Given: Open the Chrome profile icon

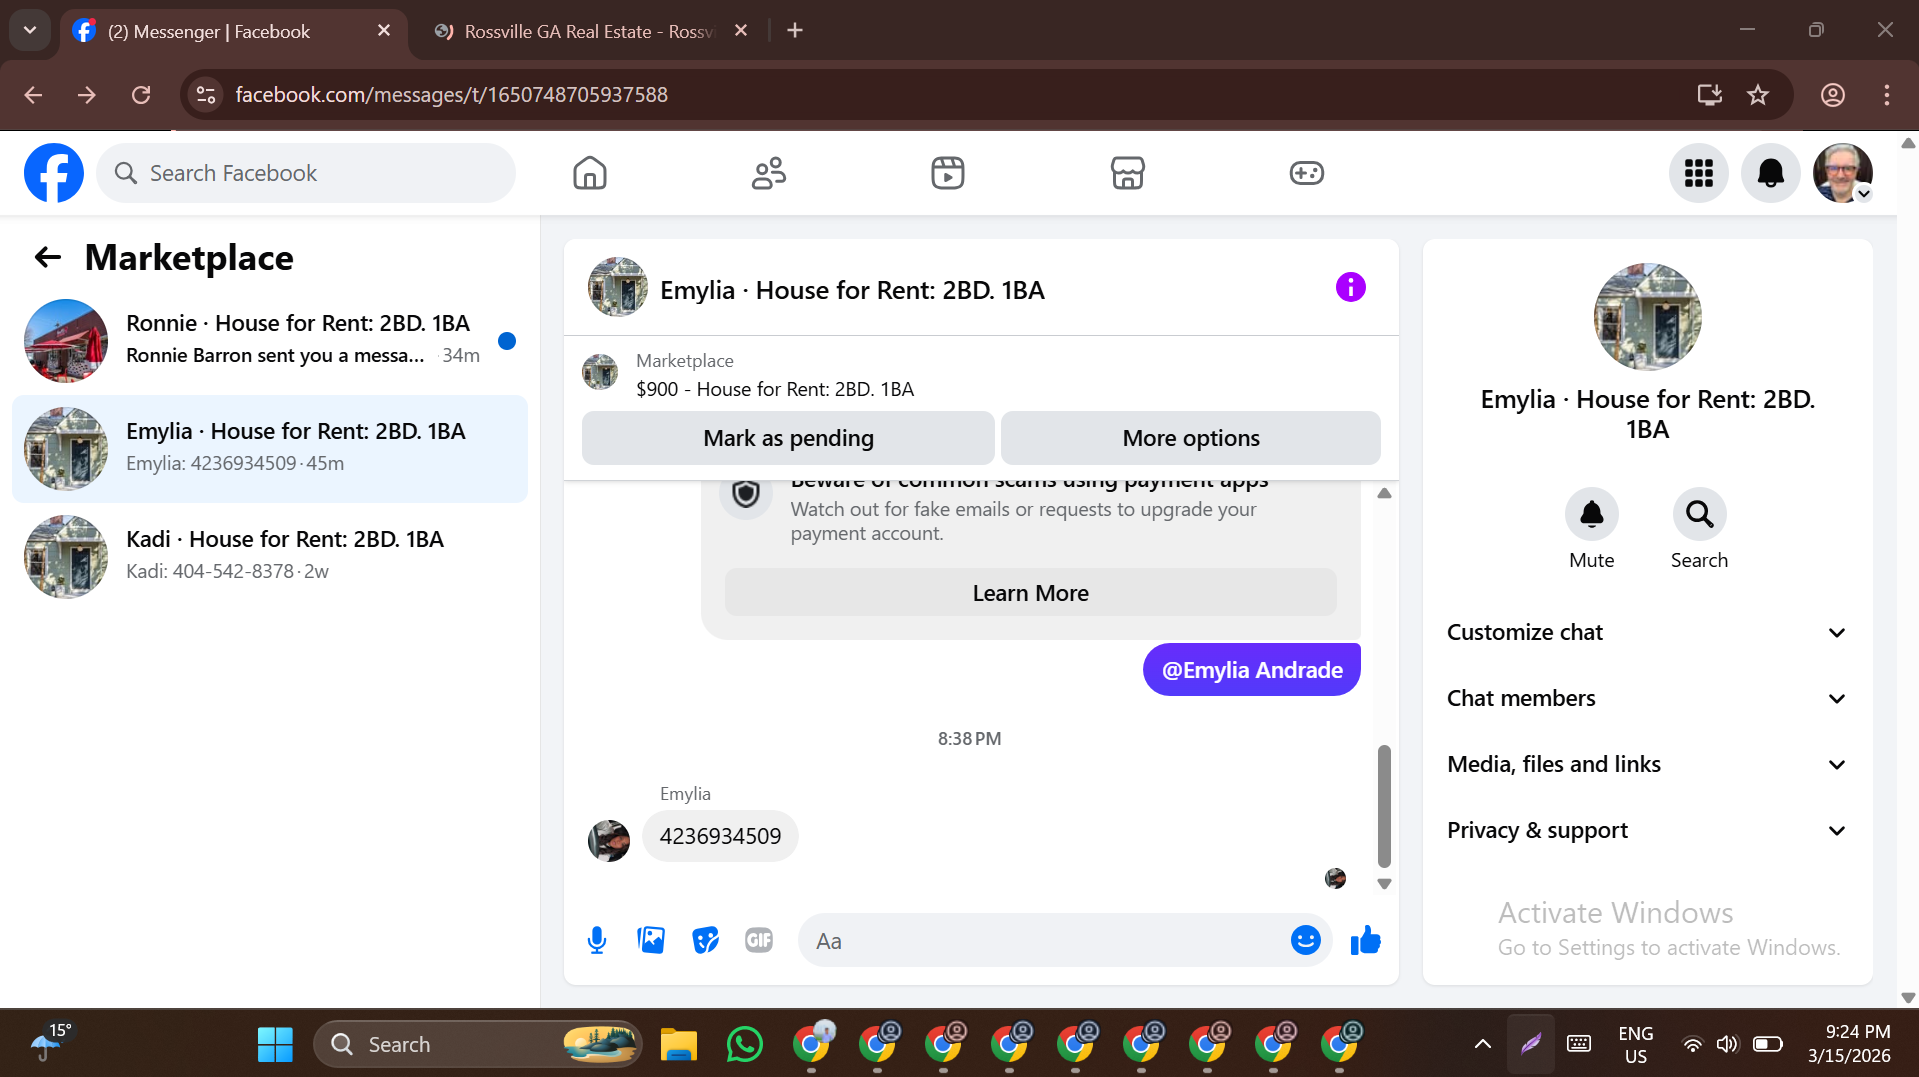Looking at the screenshot, I should coord(1832,95).
